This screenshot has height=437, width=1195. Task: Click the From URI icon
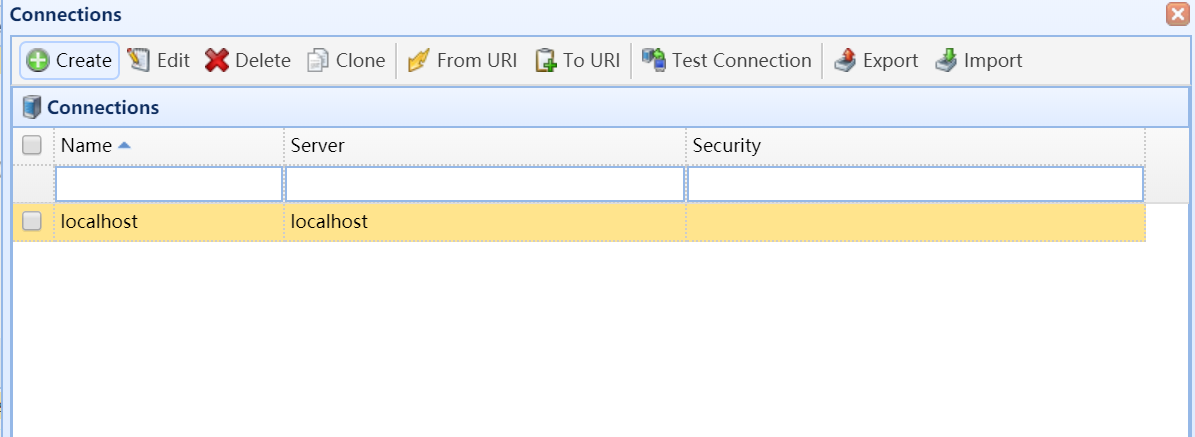[419, 60]
